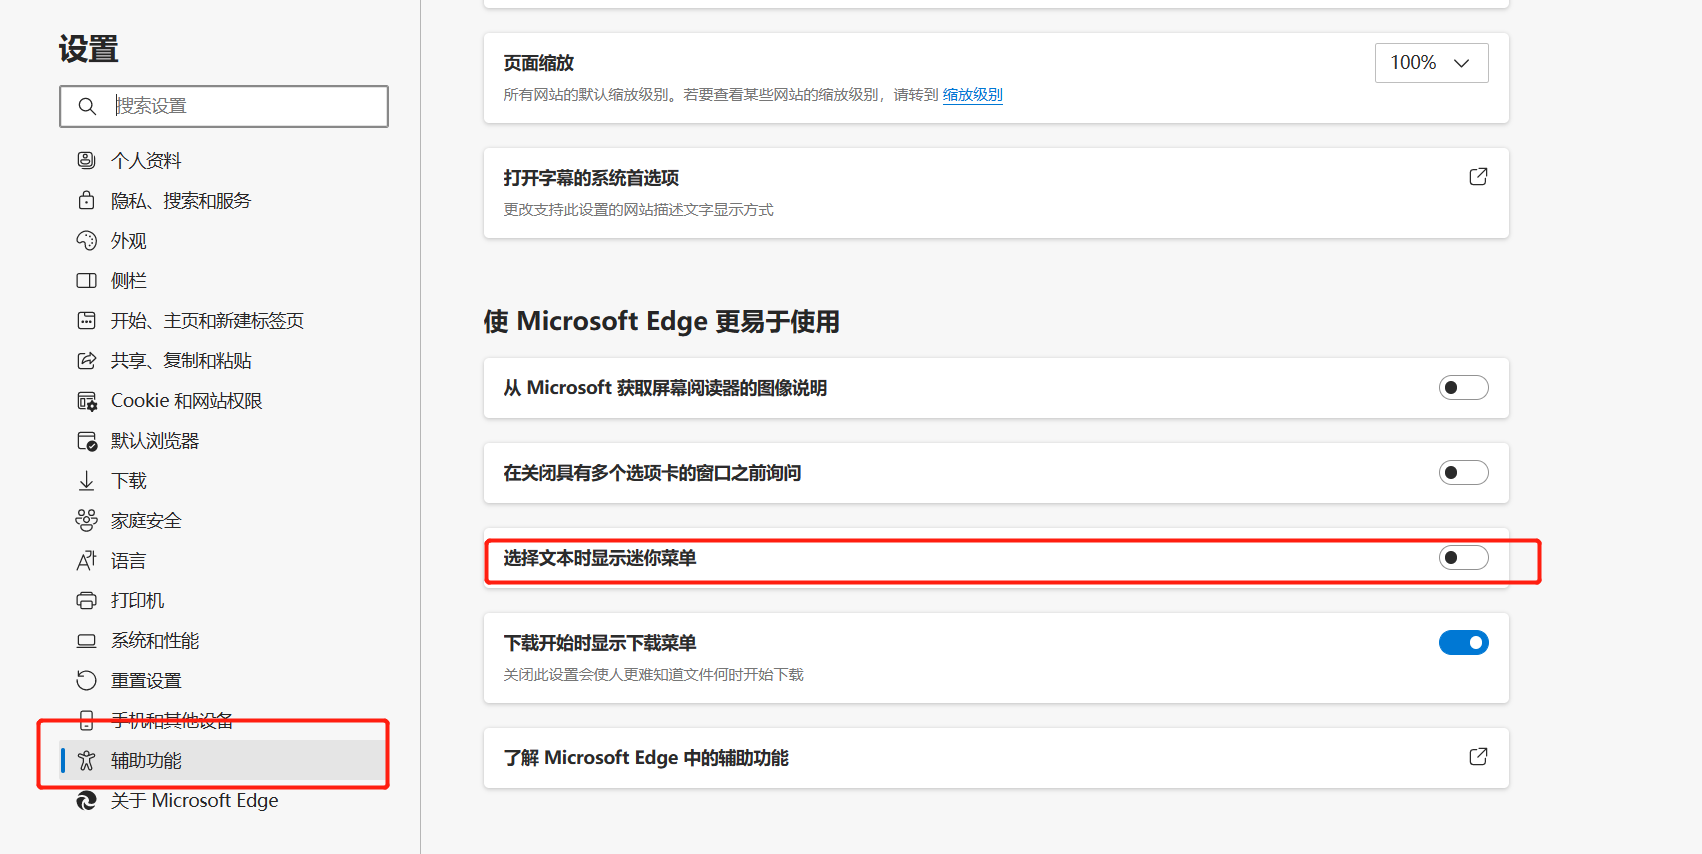The width and height of the screenshot is (1702, 854).
Task: Click the share icon beside 共享、复制和粘贴
Action: 87,360
